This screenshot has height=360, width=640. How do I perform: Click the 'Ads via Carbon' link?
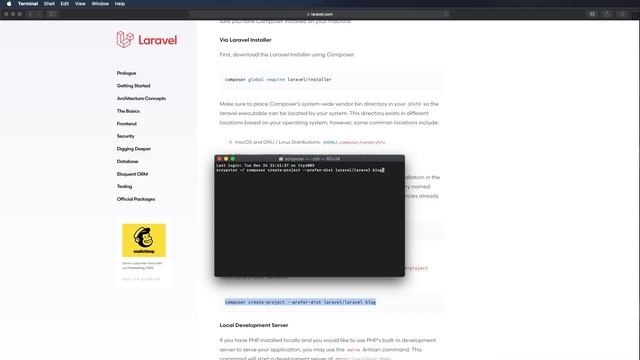[141, 279]
